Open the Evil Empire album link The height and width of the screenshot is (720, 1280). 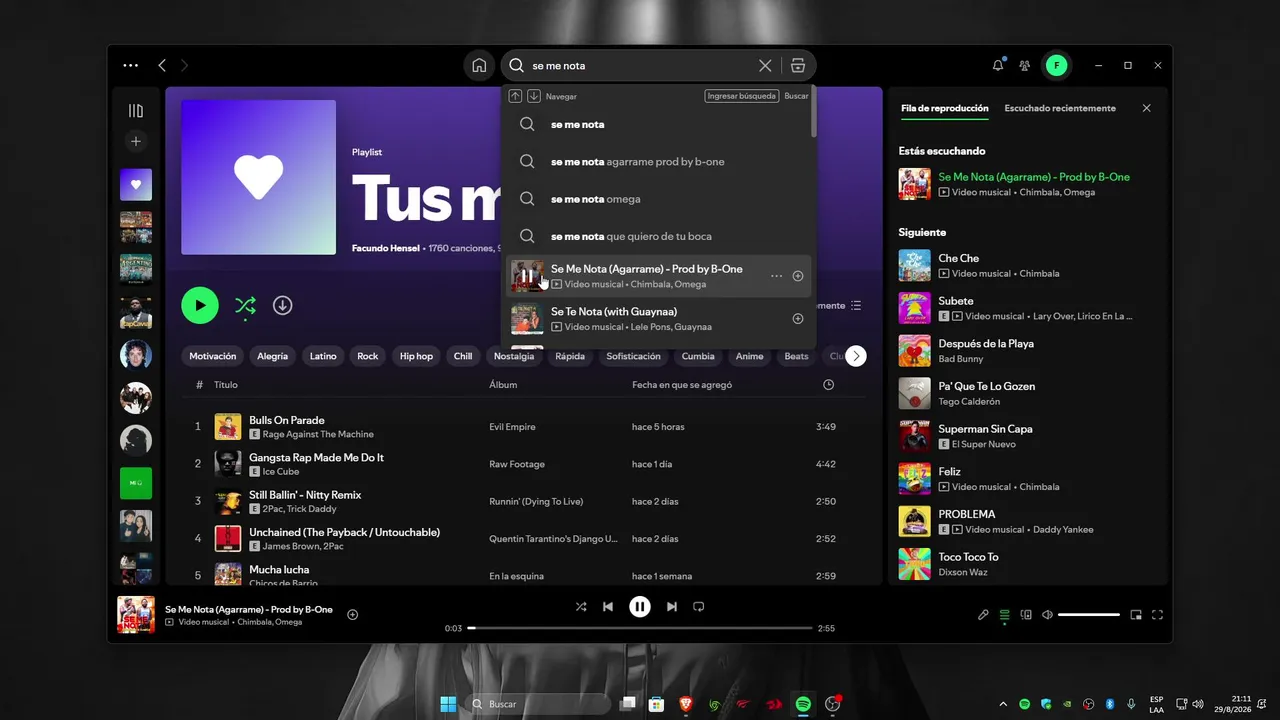pos(512,427)
